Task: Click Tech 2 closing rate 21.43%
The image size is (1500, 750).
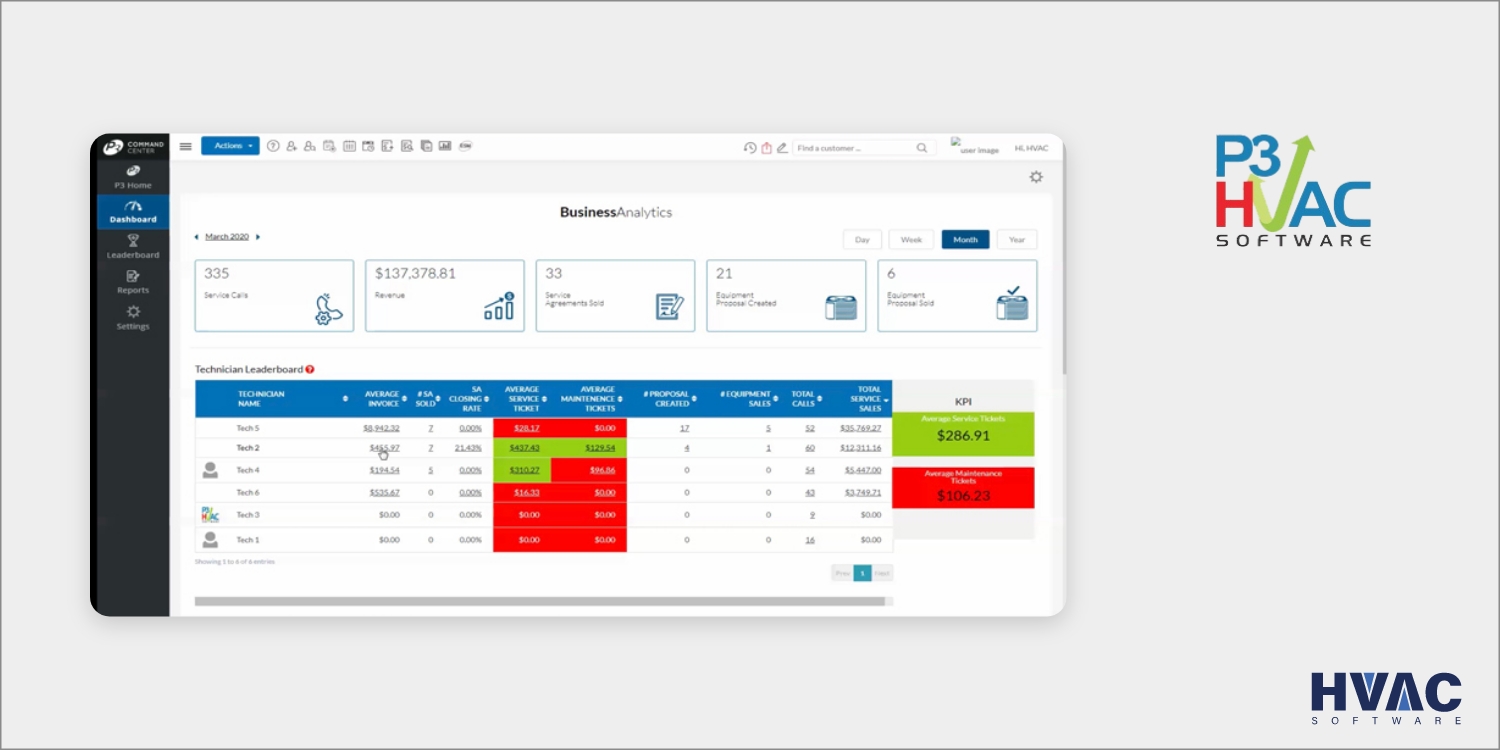Action: coord(468,448)
